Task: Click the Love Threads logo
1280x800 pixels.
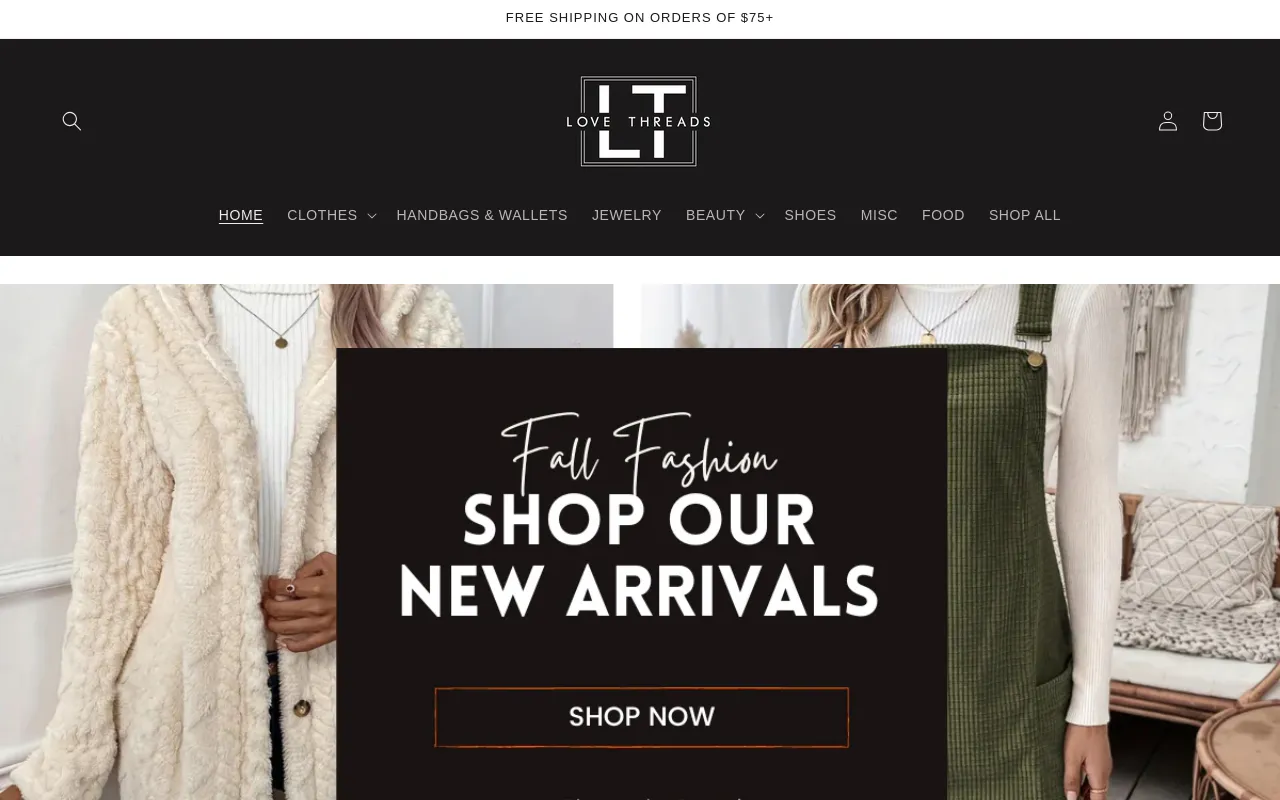Action: point(639,121)
